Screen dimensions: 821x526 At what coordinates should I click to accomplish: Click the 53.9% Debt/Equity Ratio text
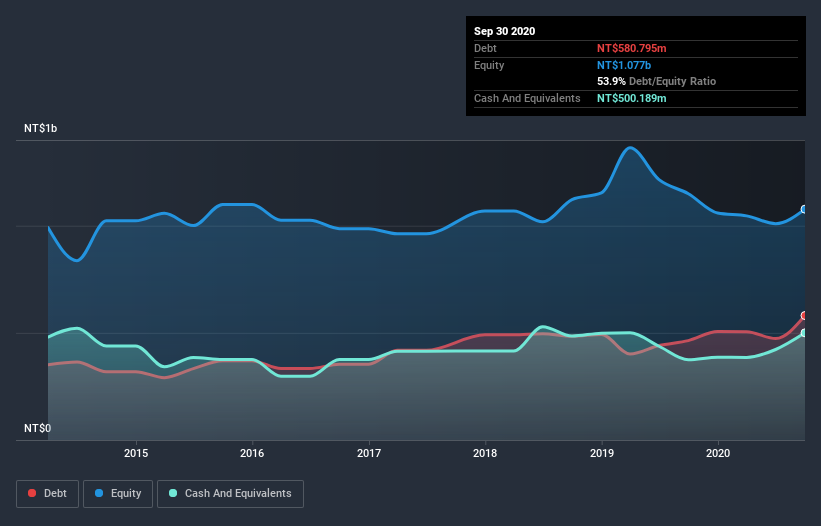tap(657, 81)
